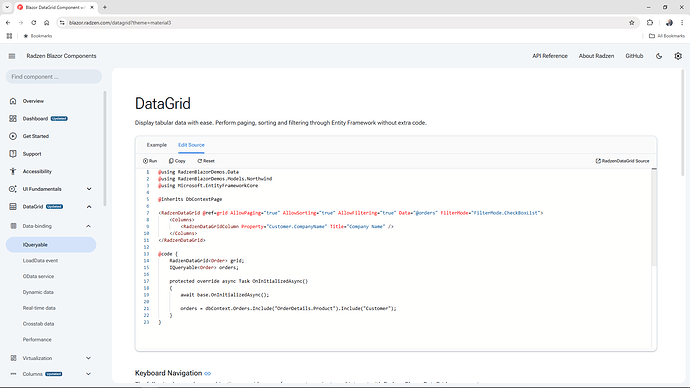Toggle the sidebar using the hamburger icon
This screenshot has height=388, width=690.
12,56
